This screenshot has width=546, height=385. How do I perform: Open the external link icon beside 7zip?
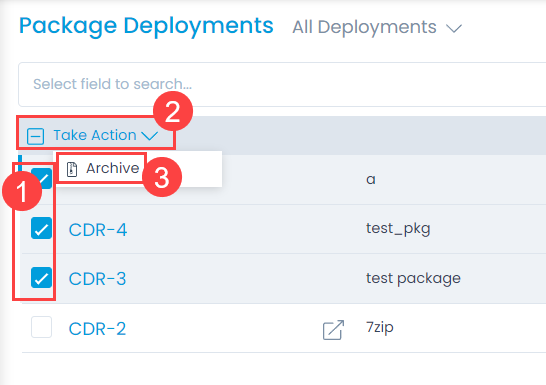coord(333,330)
